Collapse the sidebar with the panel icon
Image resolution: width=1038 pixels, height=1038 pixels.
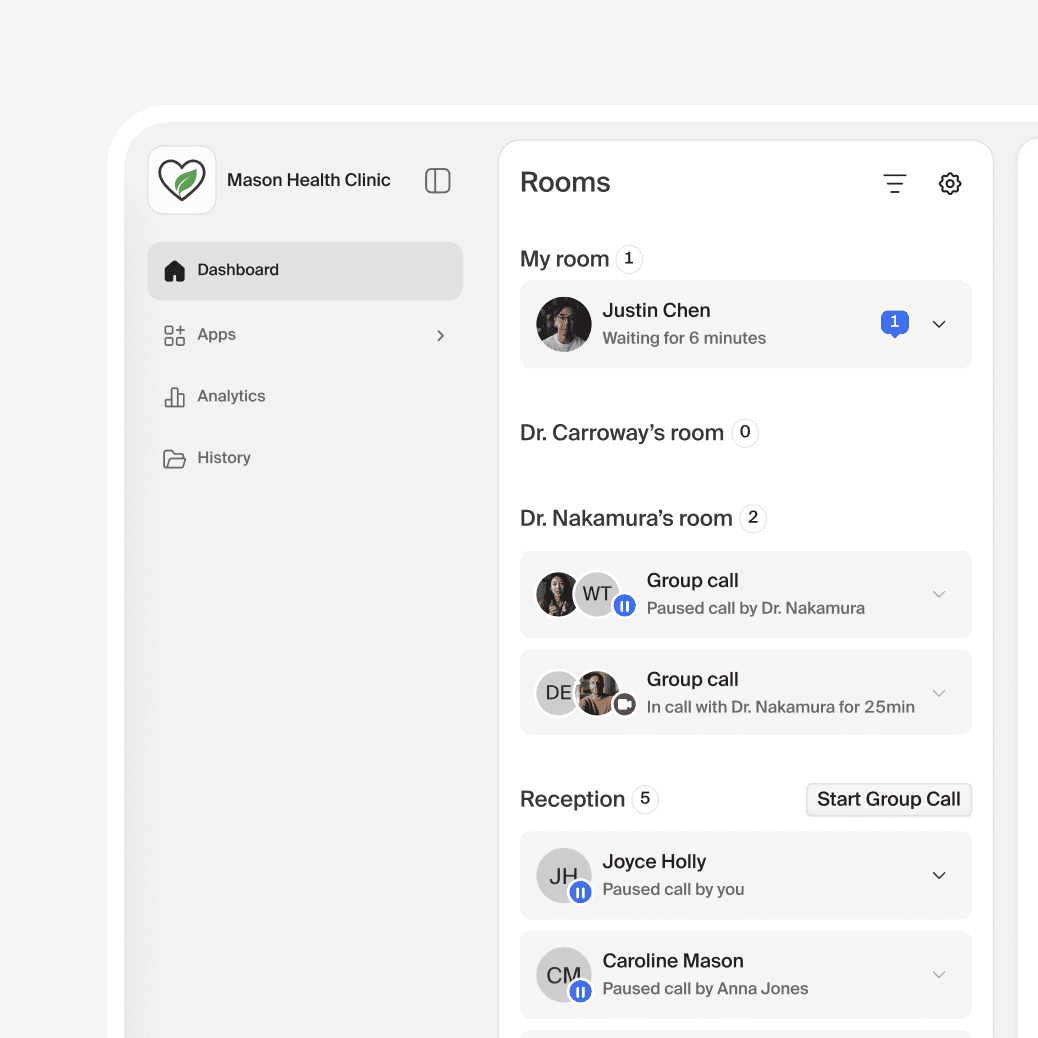(x=438, y=181)
